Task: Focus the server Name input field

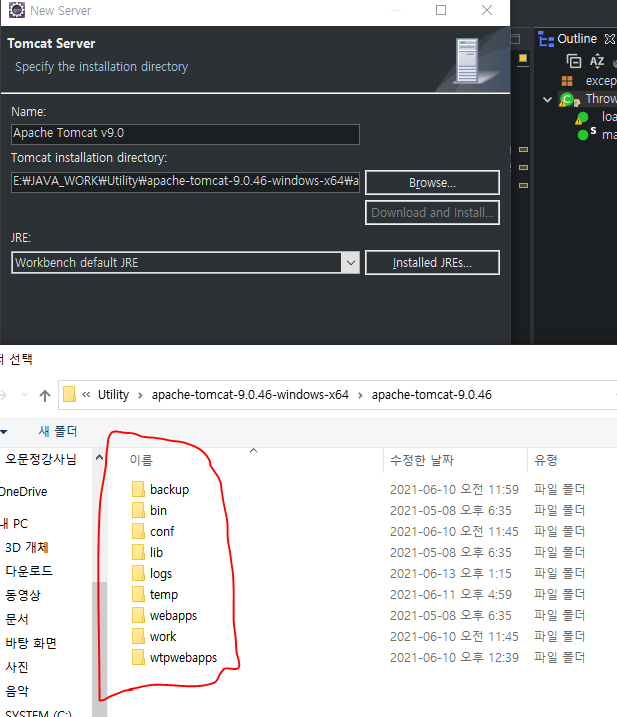Action: [185, 134]
